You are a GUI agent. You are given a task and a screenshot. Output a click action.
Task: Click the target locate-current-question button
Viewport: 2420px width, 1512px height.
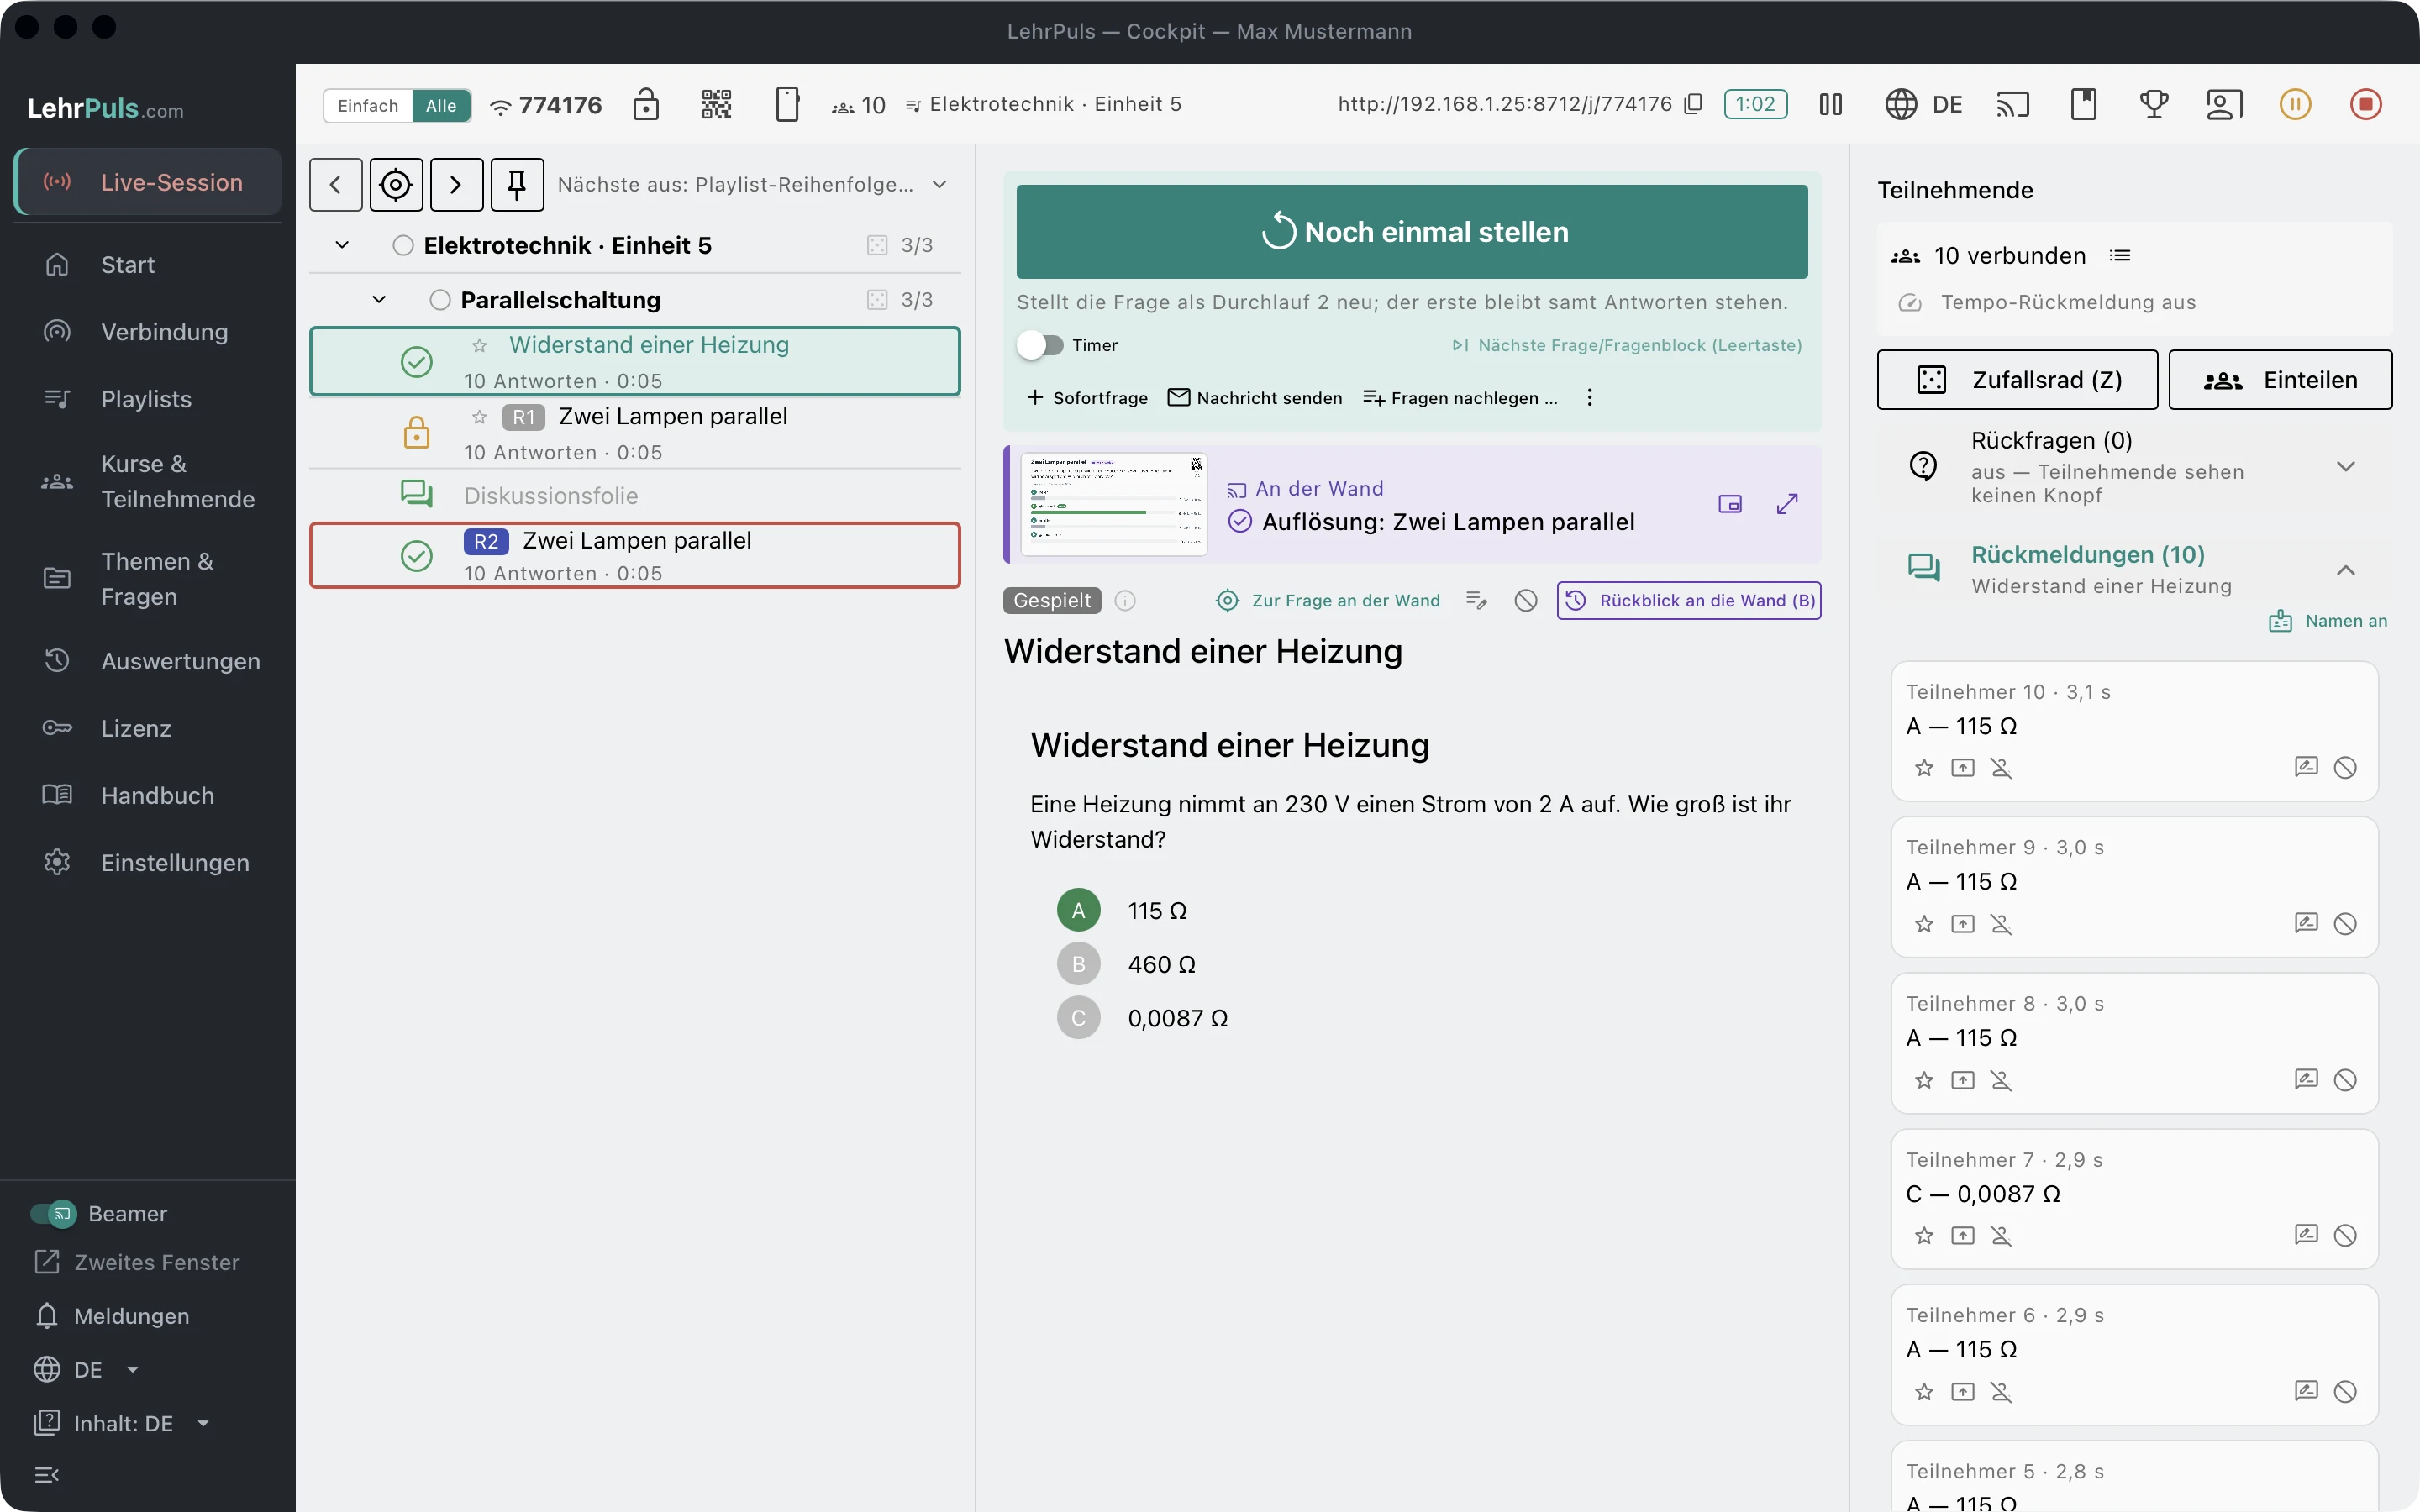(396, 185)
